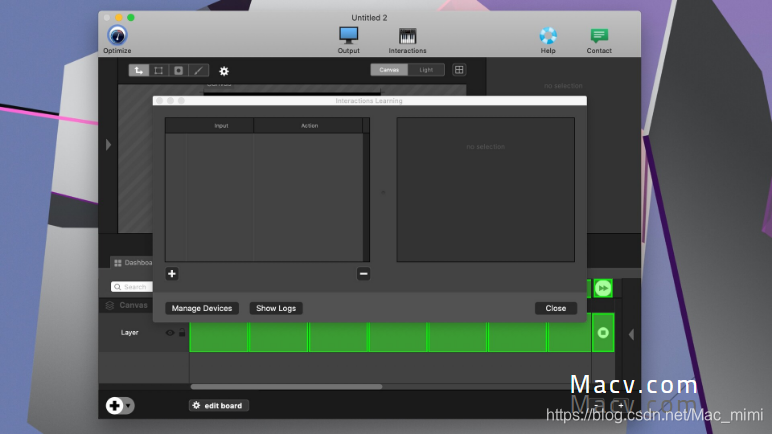Click Manage Devices button
This screenshot has width=773, height=434.
tap(202, 308)
